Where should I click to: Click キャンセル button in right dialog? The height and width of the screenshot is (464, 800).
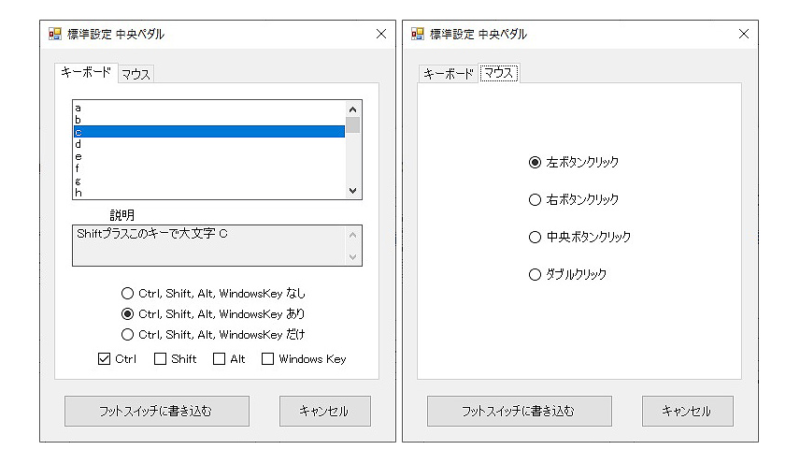(687, 411)
